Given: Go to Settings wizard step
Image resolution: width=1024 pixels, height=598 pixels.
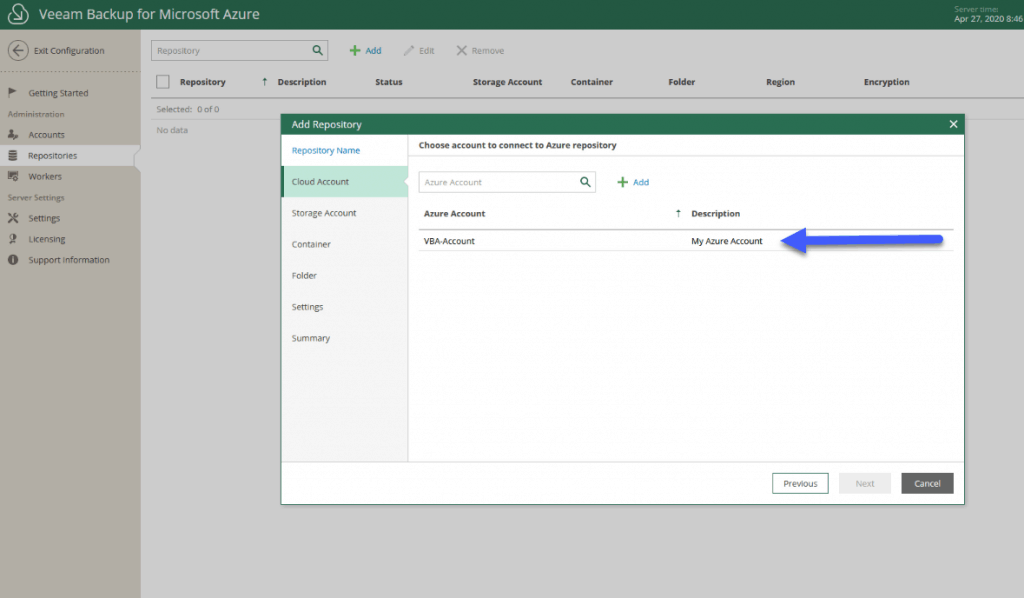Looking at the screenshot, I should [344, 307].
